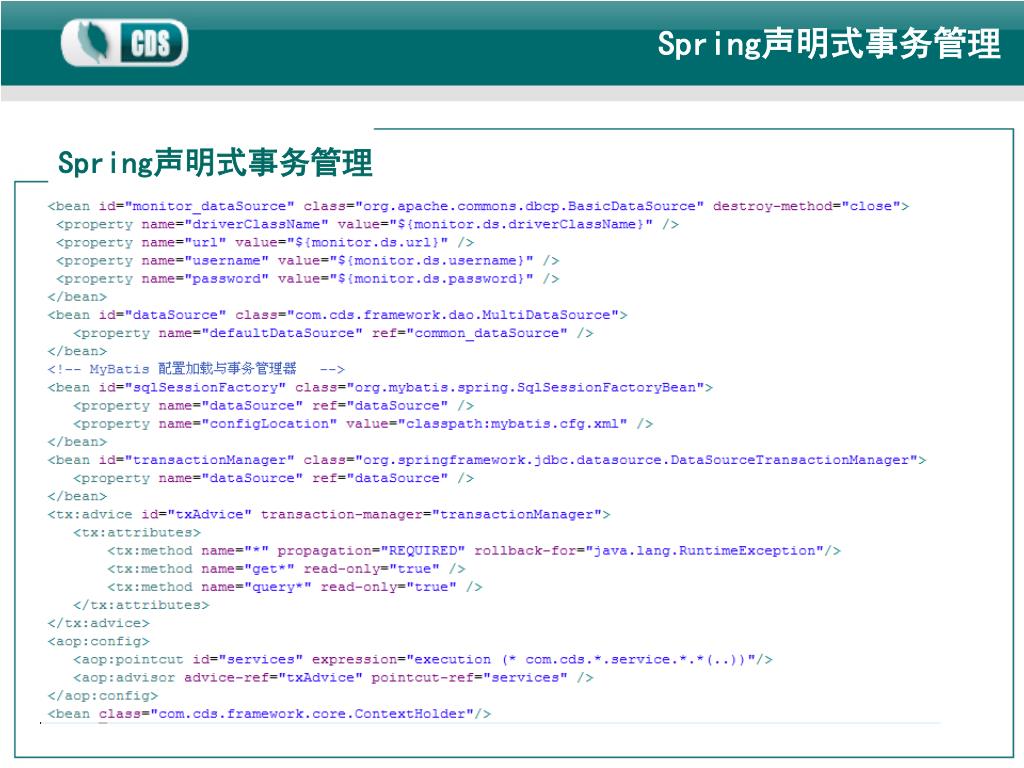Screen dimensions: 1024x768
Task: Click the opening <aop:config> tag
Action: [x=99, y=642]
